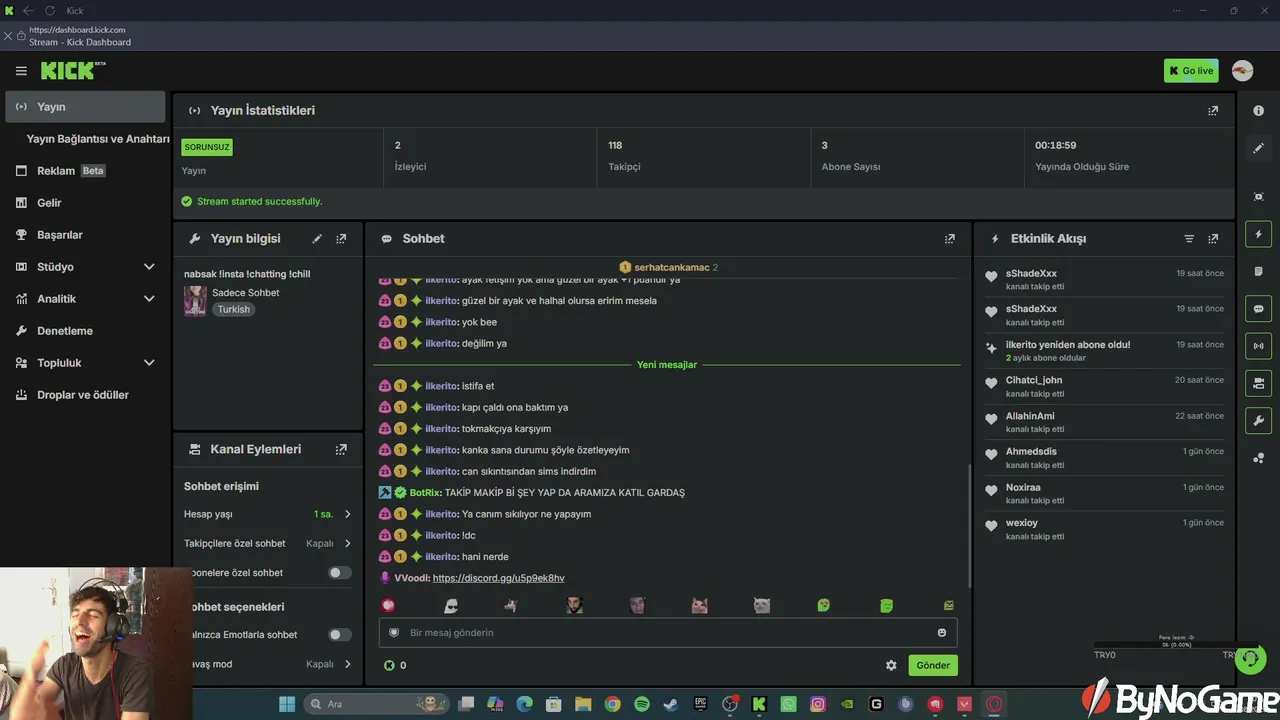Open Spotify from the taskbar
The image size is (1280, 720).
(x=642, y=704)
